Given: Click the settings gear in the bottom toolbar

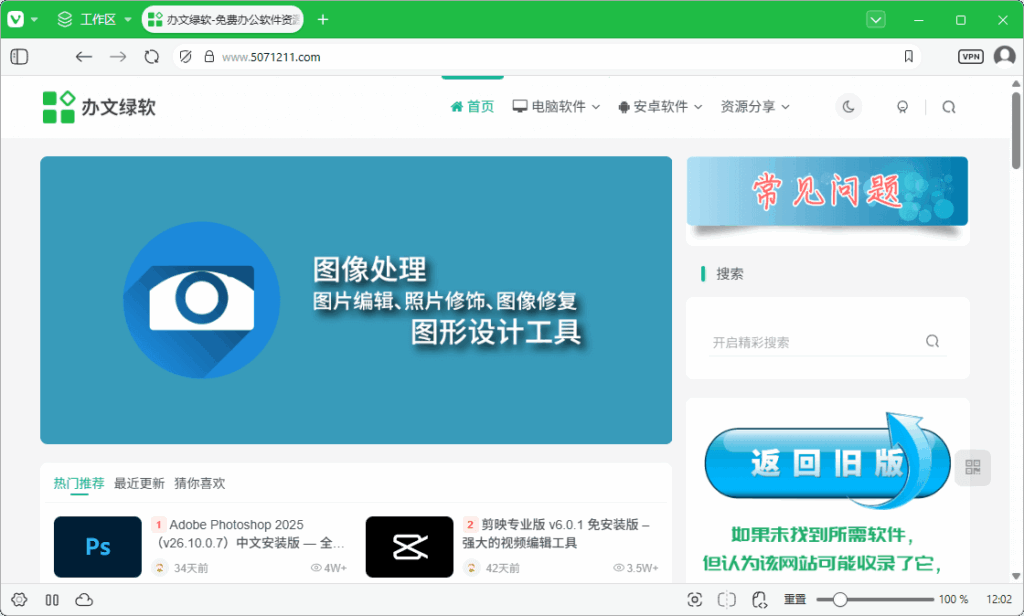Looking at the screenshot, I should tap(21, 599).
